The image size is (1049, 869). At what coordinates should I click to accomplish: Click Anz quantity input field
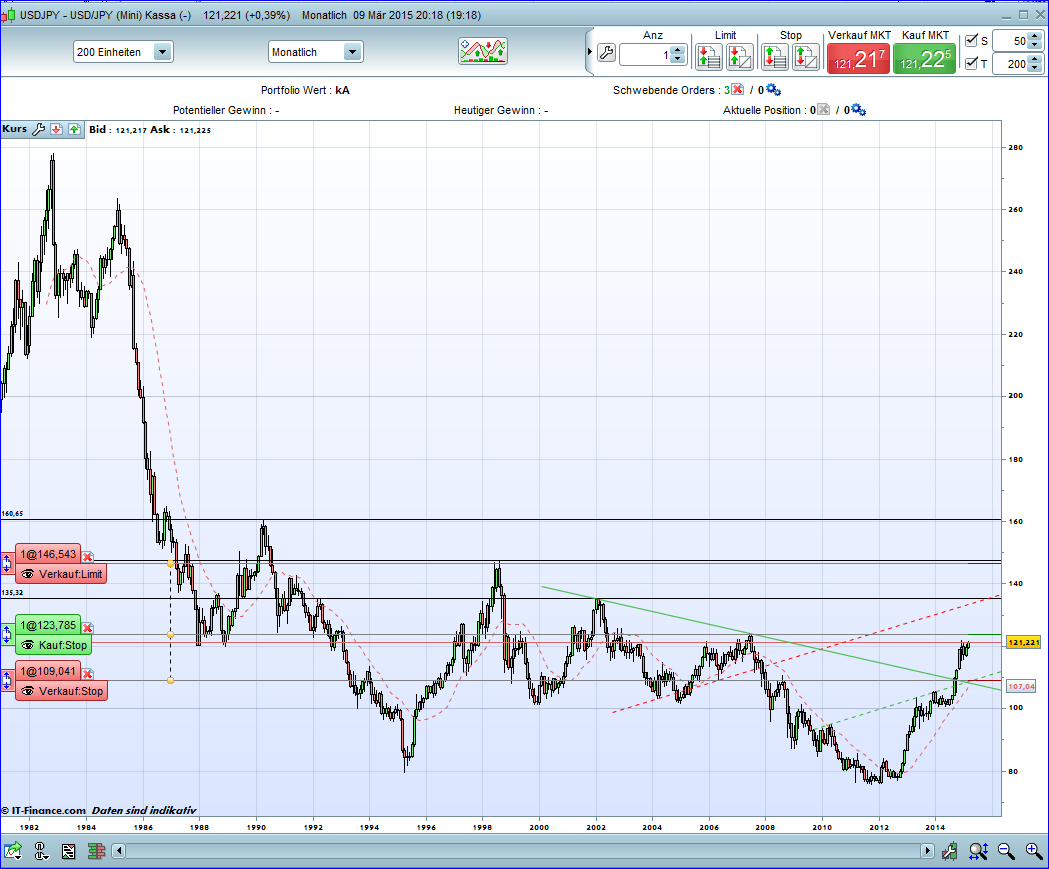pos(646,55)
